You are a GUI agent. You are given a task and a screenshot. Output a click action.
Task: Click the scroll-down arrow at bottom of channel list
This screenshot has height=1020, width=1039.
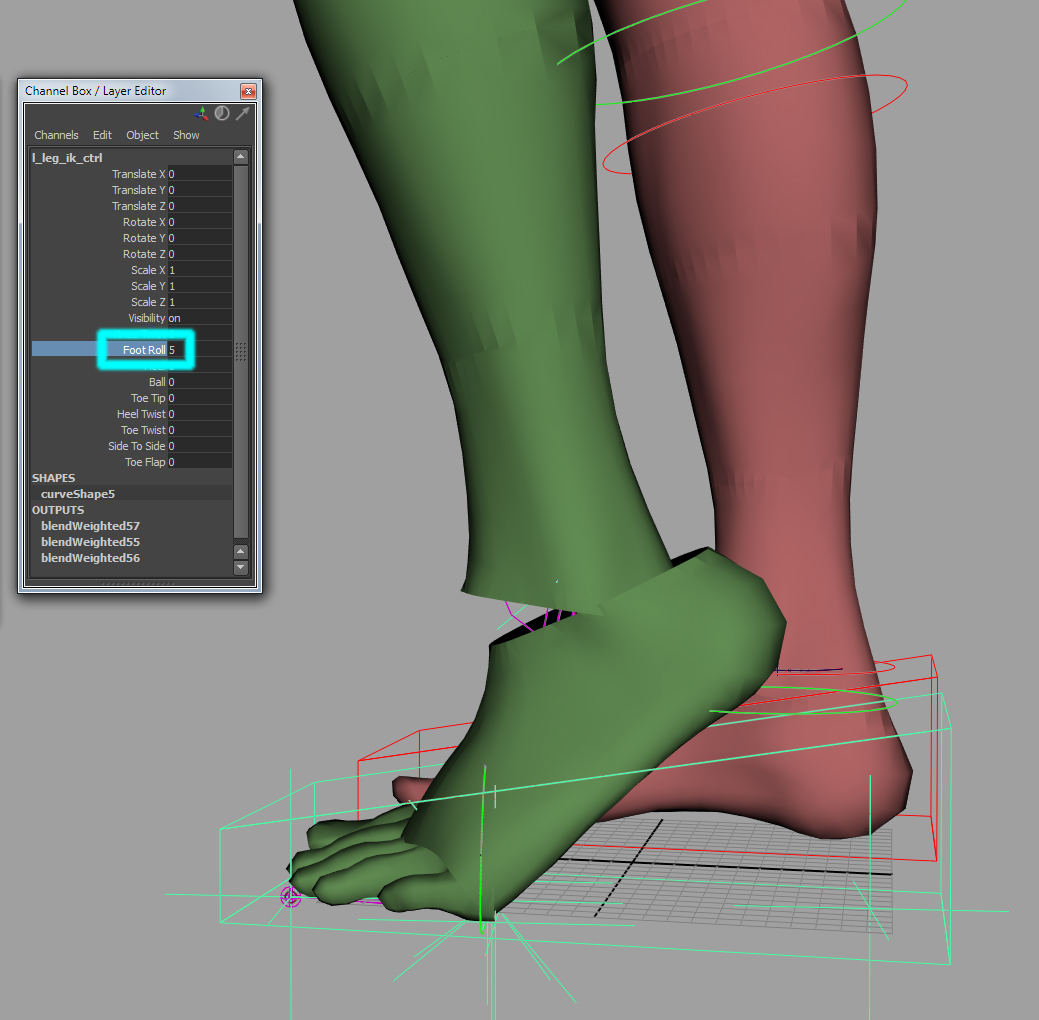coord(241,567)
